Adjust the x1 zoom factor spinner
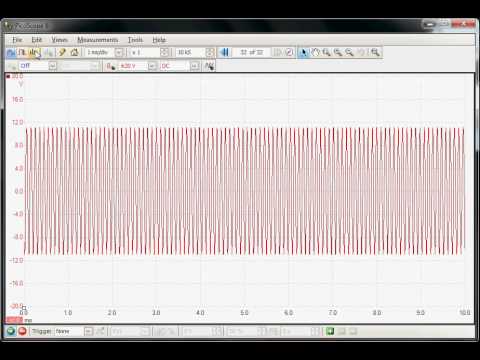Screen dimensions: 480x360 (164, 52)
